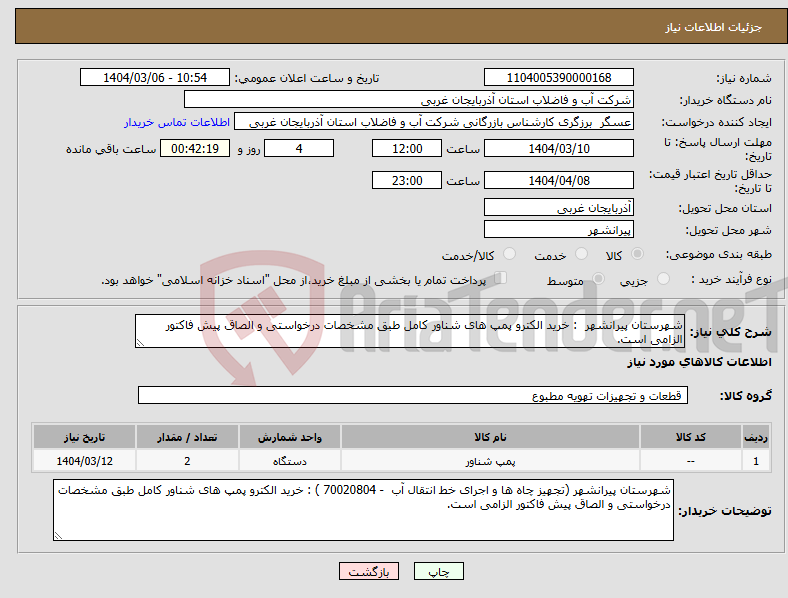Click the بازگشت (back) button
The height and width of the screenshot is (598, 788).
pos(369,571)
